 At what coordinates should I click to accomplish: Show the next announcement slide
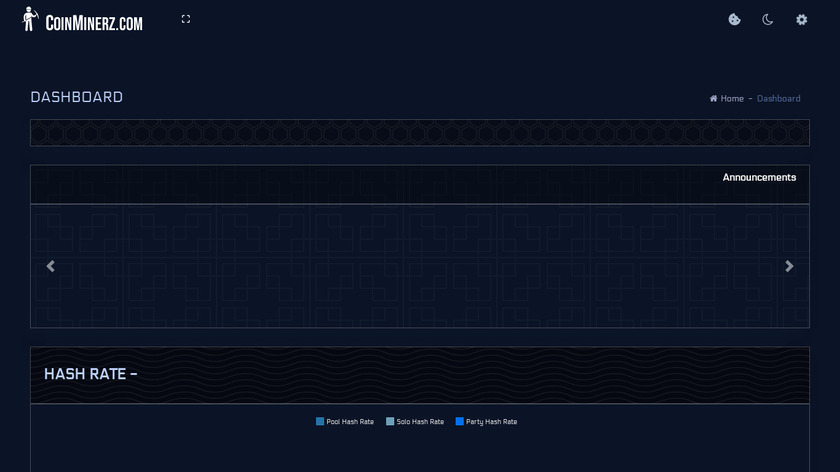click(789, 266)
